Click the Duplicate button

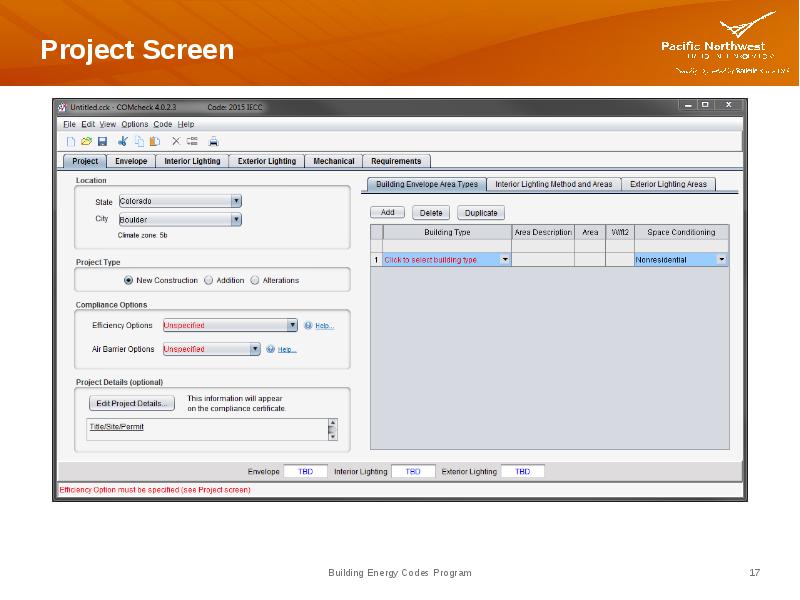point(481,213)
